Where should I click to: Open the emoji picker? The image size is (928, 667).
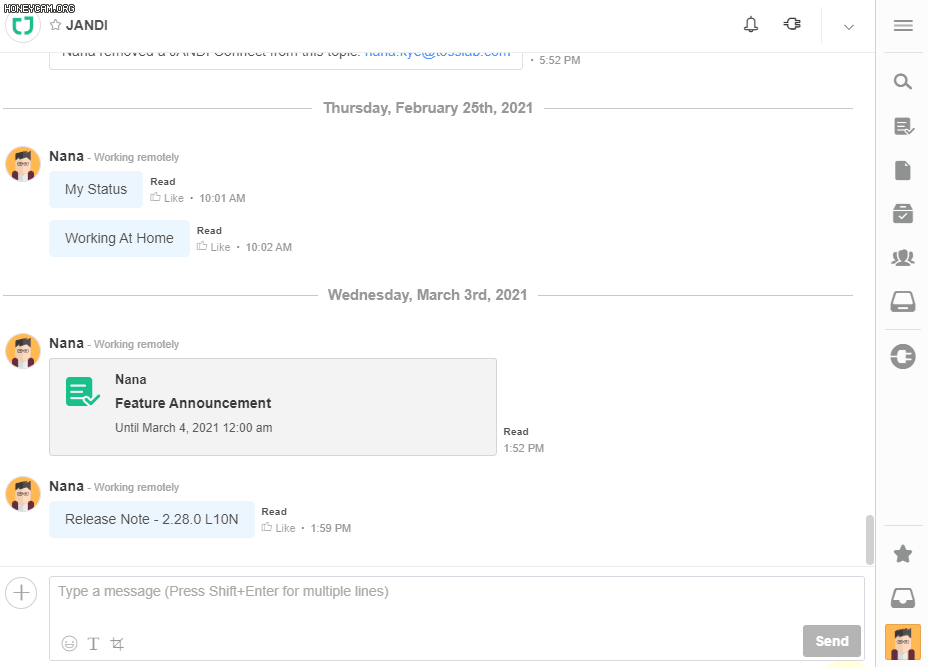coord(69,643)
